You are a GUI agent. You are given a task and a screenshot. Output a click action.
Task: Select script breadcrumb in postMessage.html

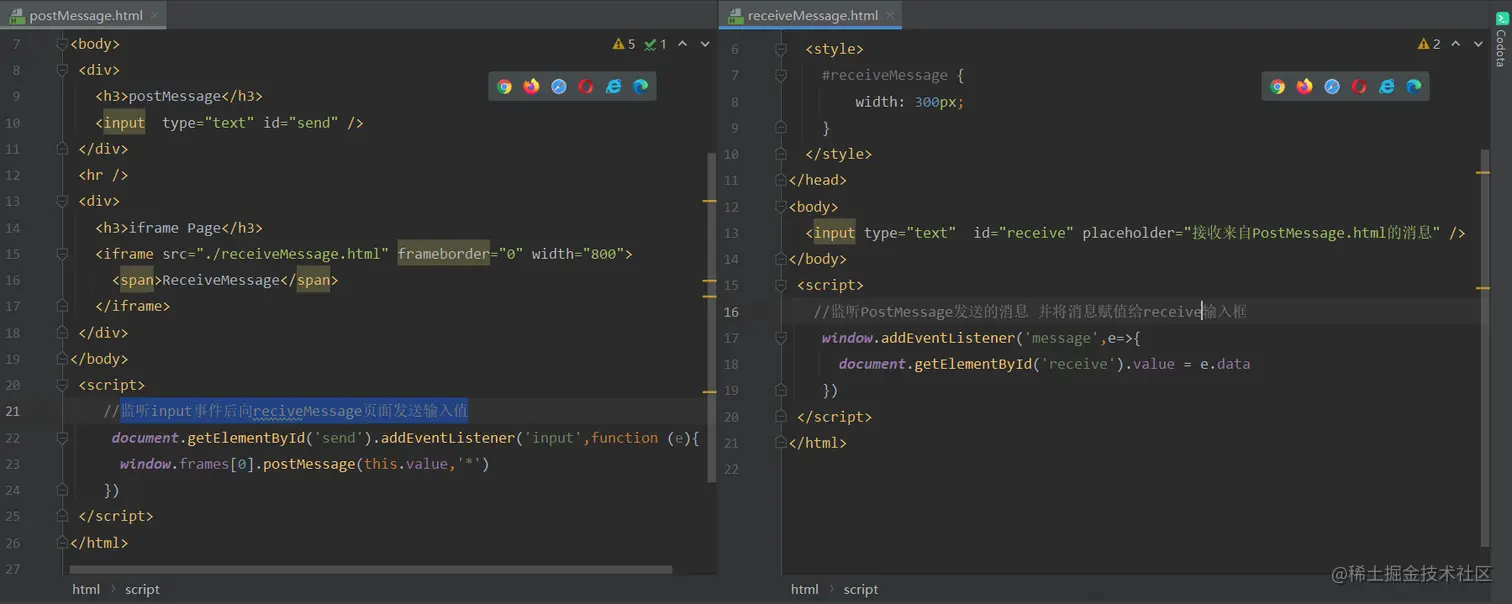142,589
